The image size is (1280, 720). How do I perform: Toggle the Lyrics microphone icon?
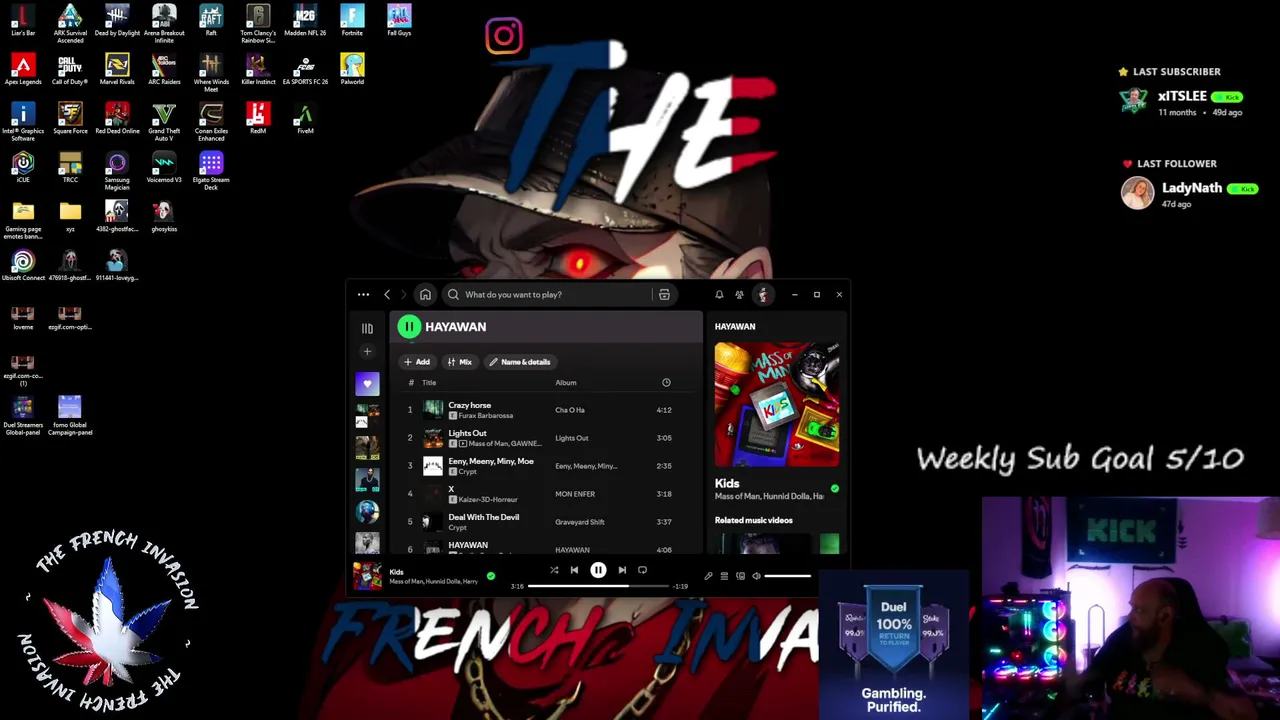708,576
